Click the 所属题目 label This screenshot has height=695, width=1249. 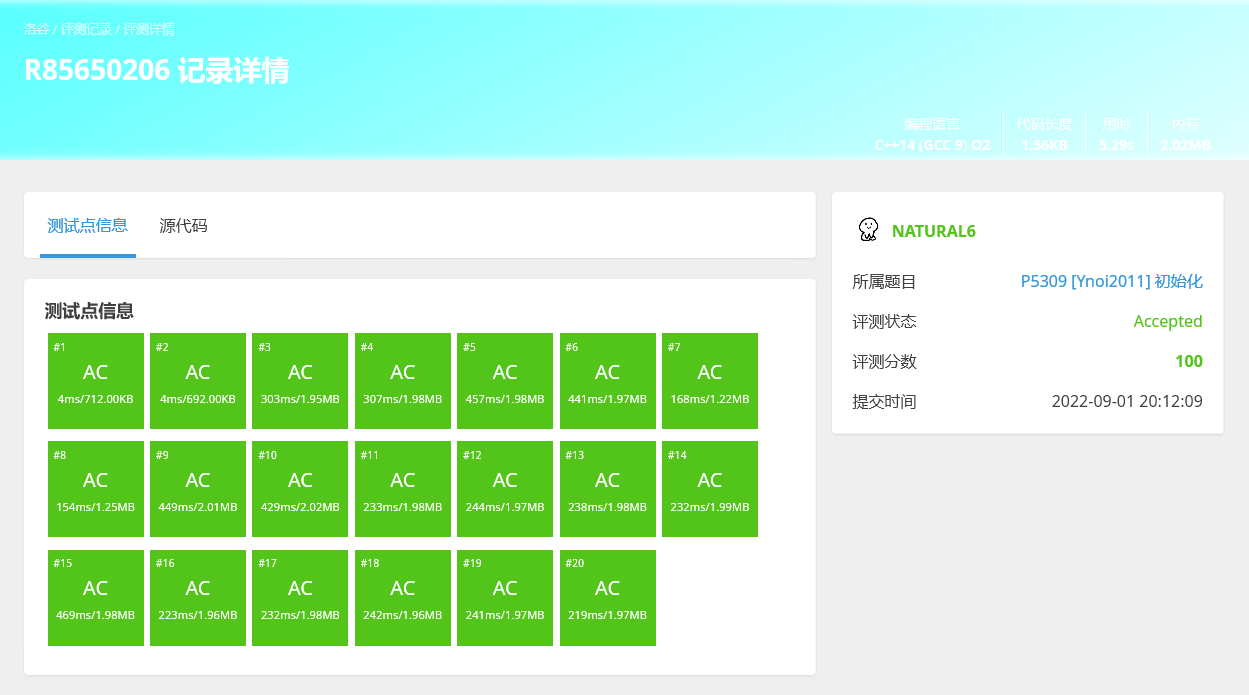(x=884, y=282)
